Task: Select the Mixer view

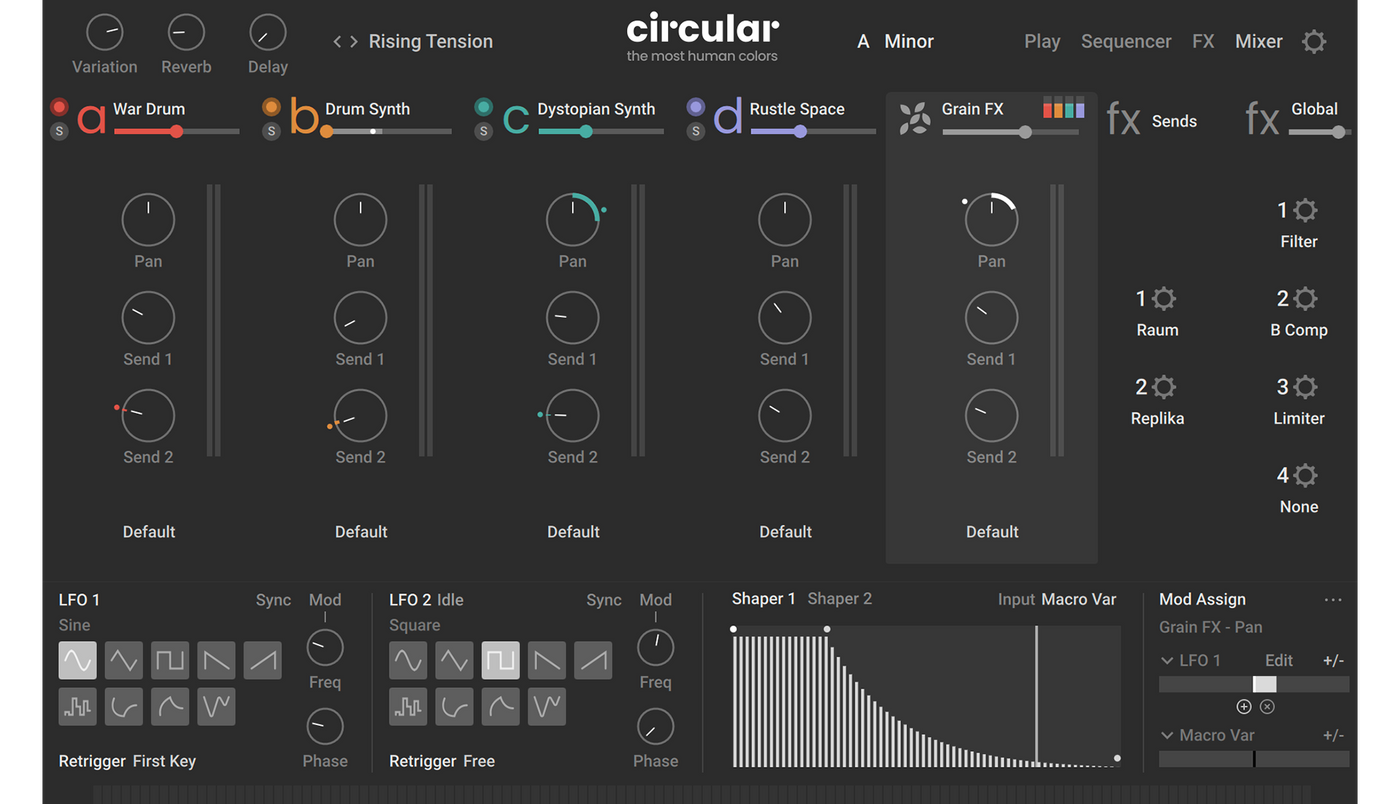Action: click(1259, 42)
